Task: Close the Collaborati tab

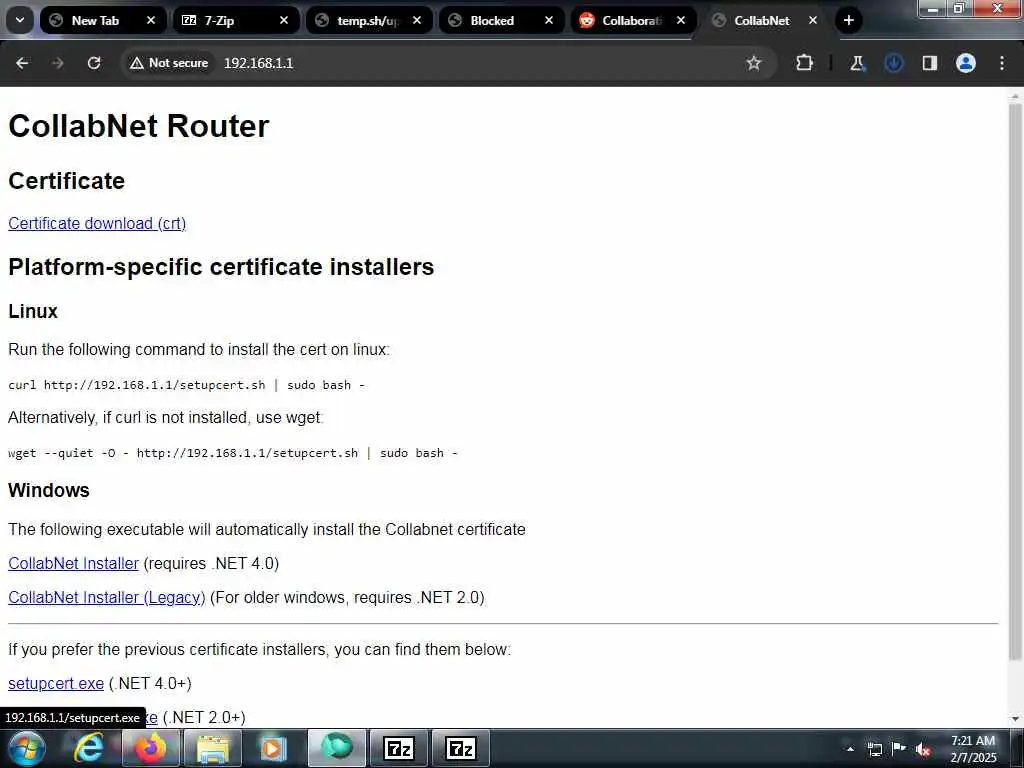Action: (681, 20)
